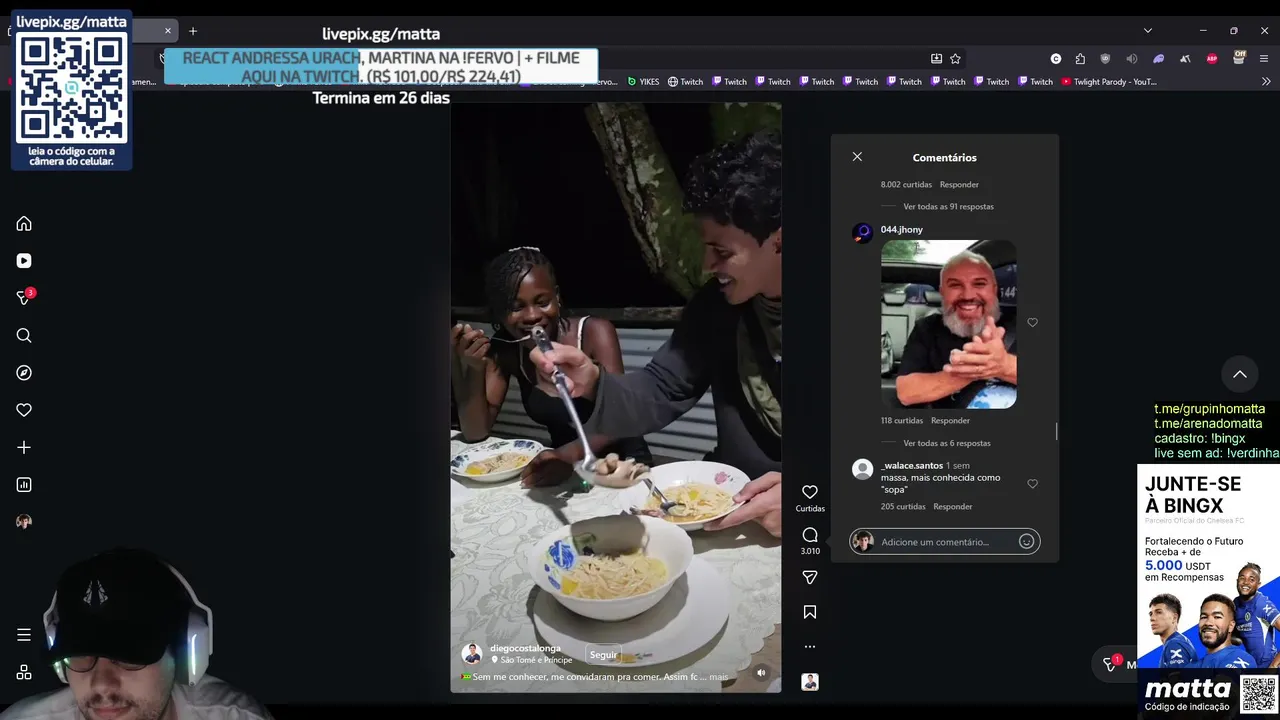This screenshot has height=720, width=1280.
Task: Click the comments panel scrollbar
Action: pos(1056,432)
